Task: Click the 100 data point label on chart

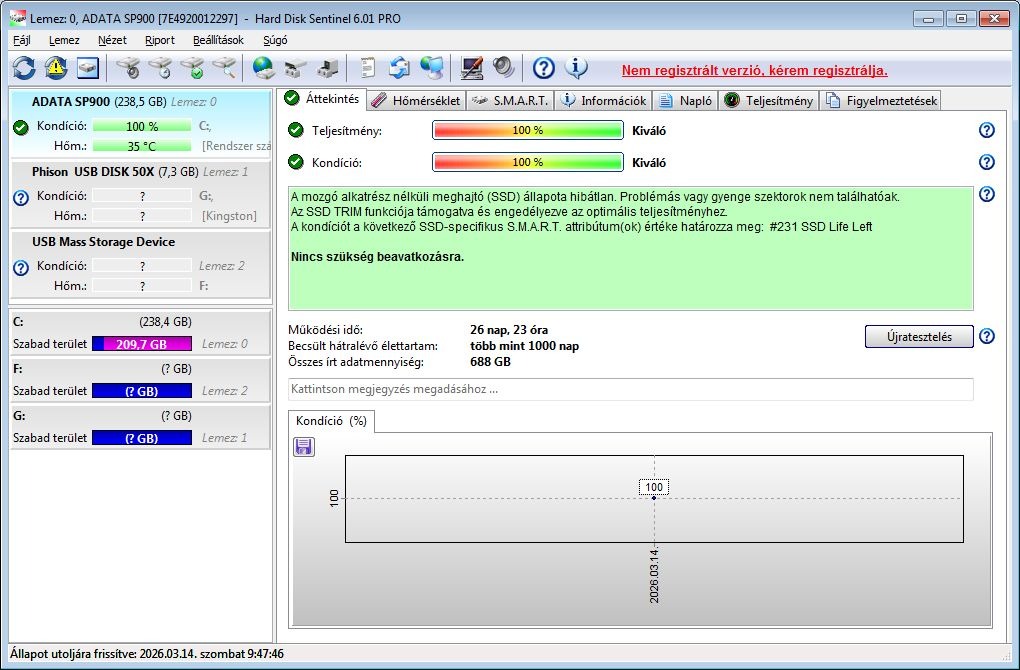Action: click(654, 487)
